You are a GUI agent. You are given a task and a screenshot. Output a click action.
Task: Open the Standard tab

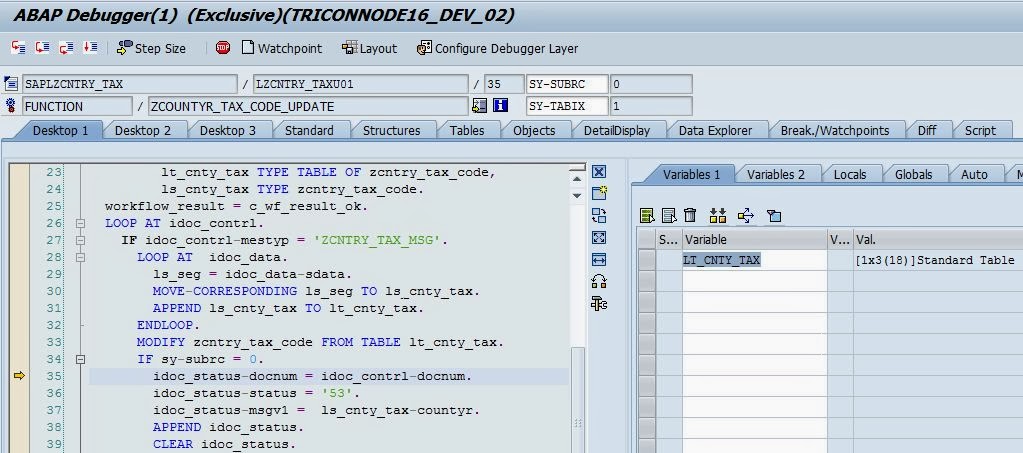(309, 131)
